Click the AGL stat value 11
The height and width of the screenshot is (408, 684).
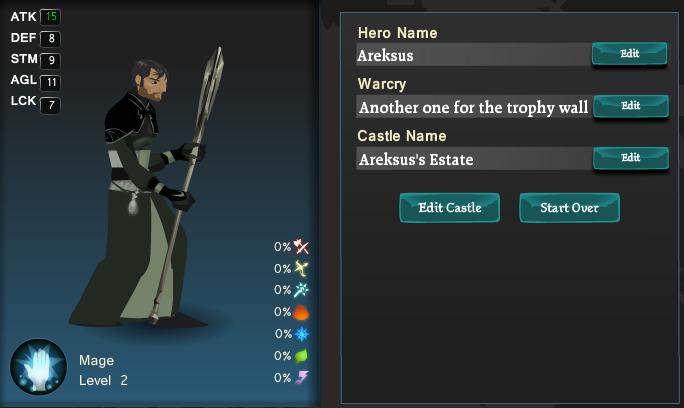[51, 82]
